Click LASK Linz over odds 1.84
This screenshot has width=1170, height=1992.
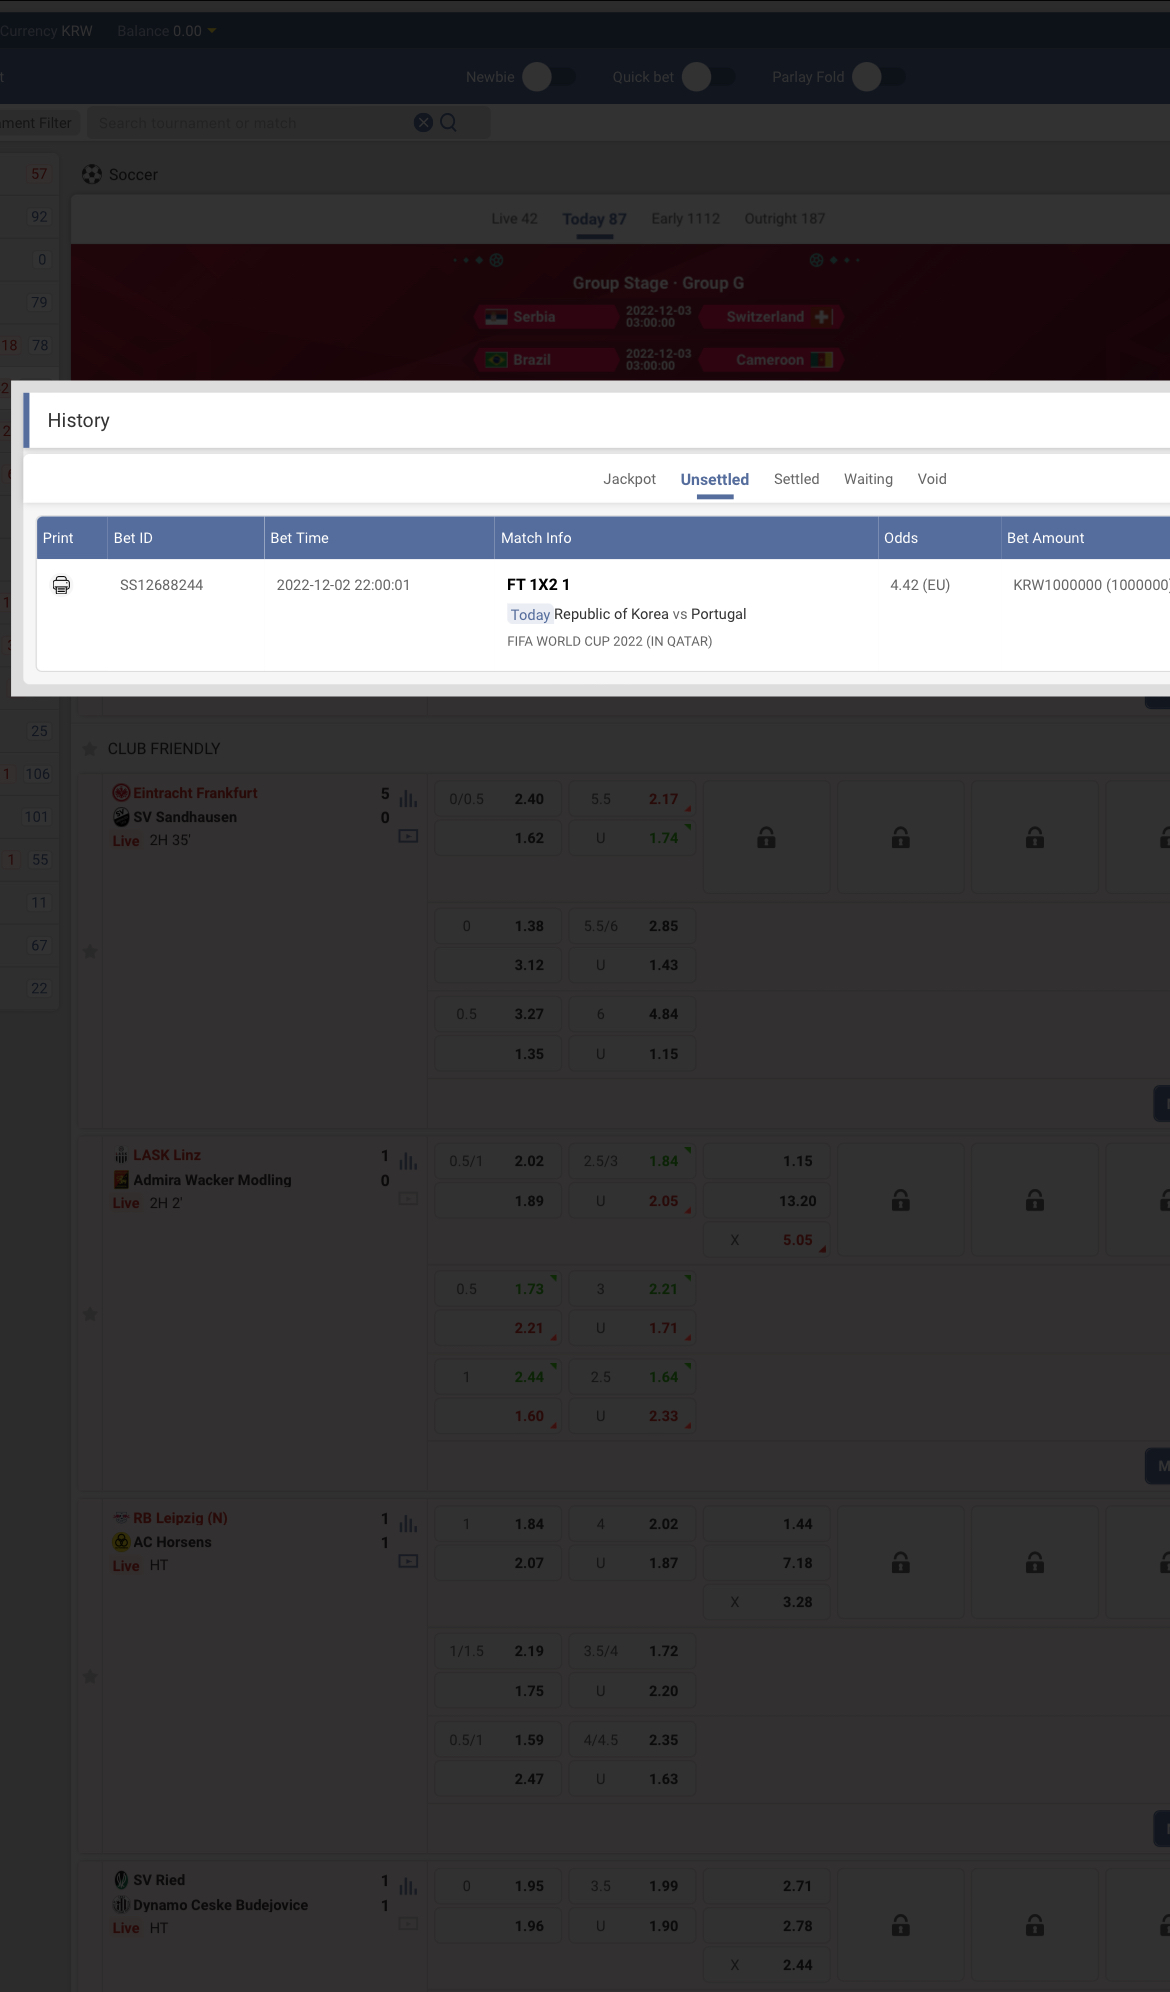632,1161
